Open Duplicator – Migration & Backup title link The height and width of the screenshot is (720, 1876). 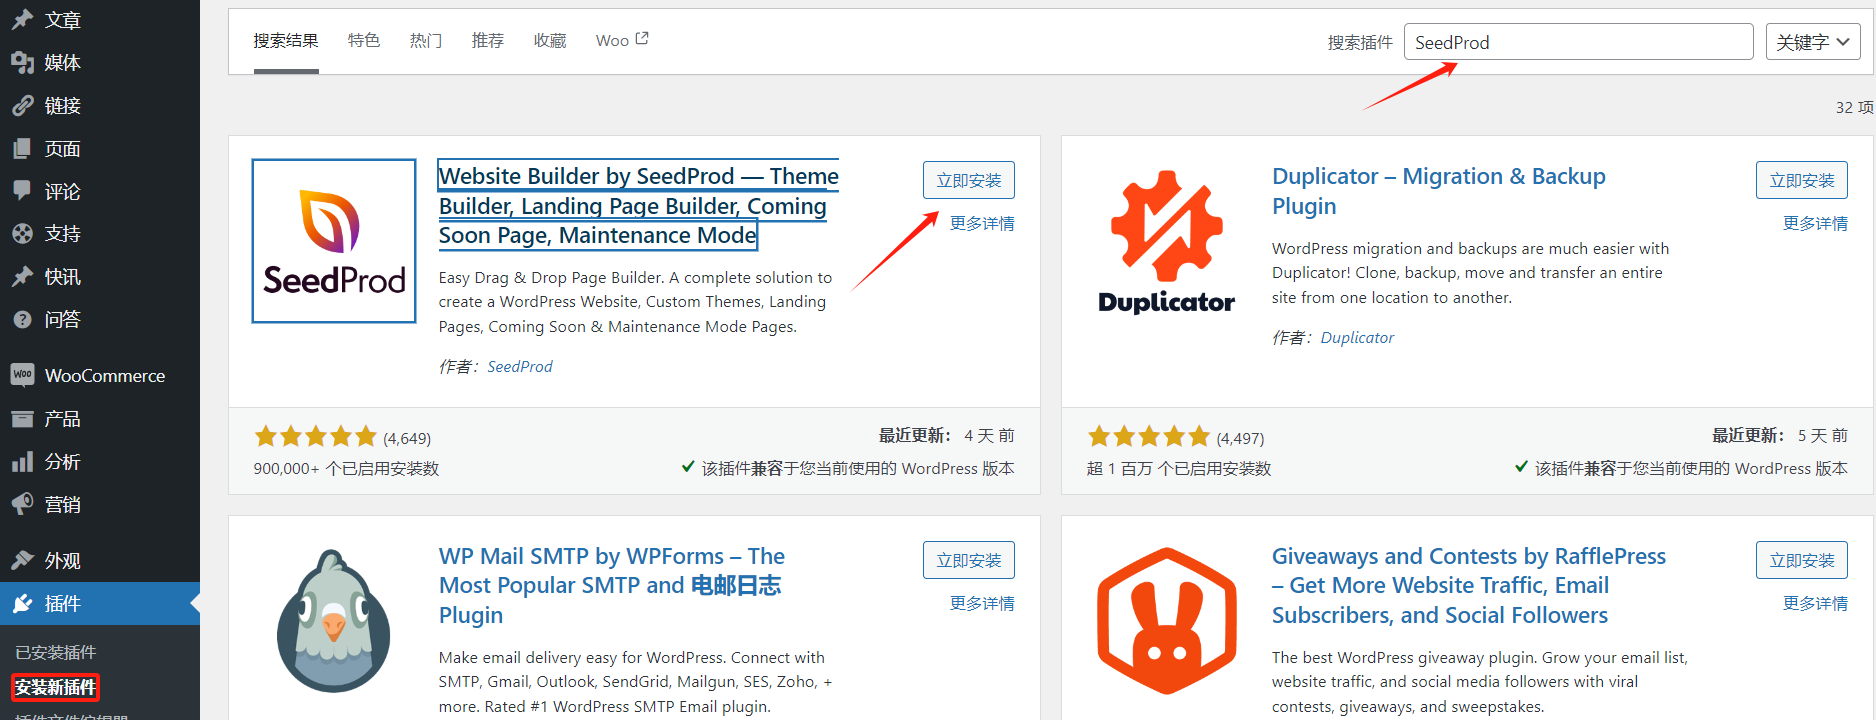[1439, 191]
